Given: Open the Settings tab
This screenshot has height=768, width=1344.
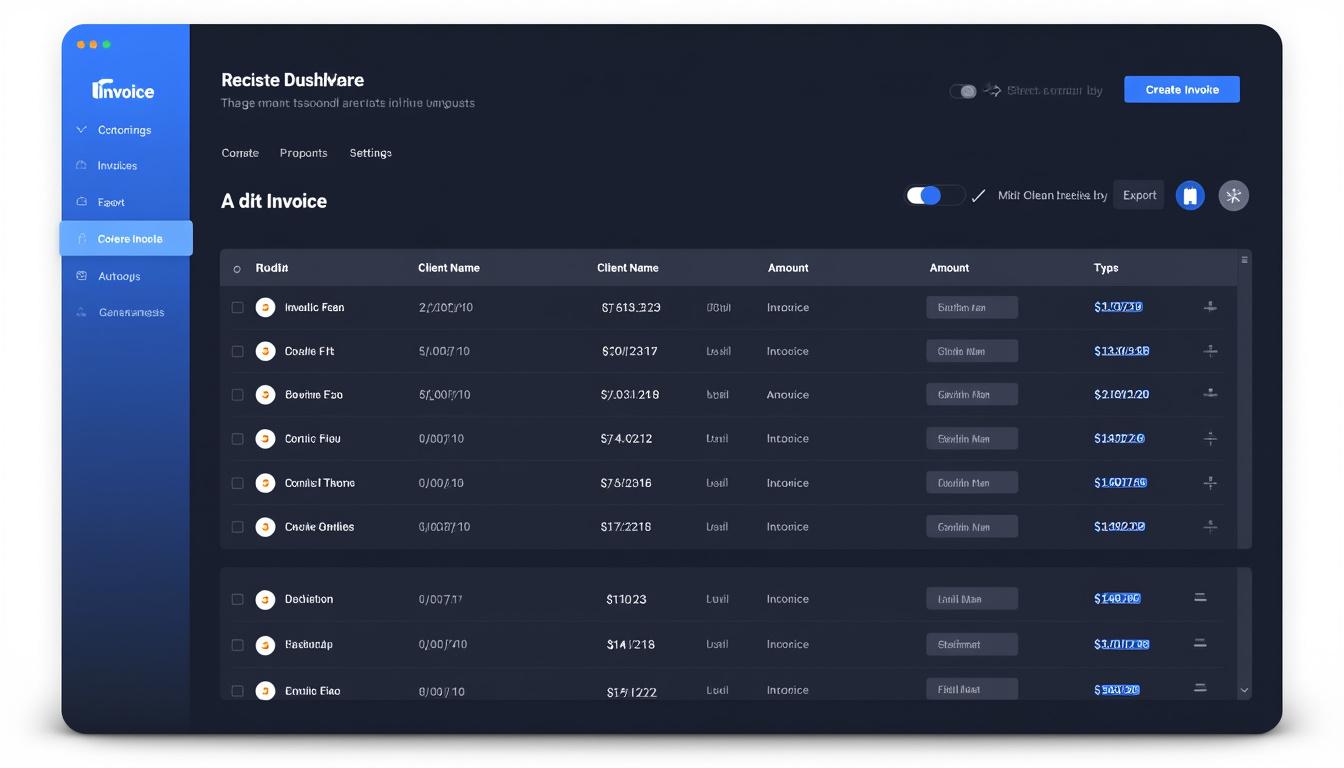Looking at the screenshot, I should [x=370, y=153].
